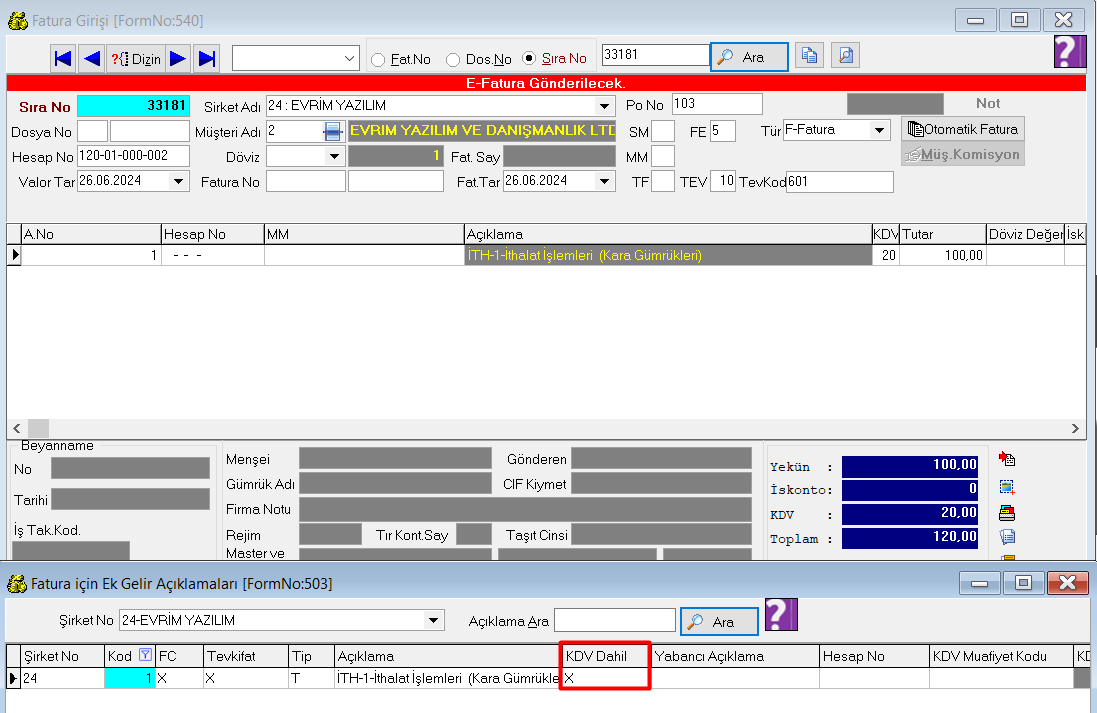Image resolution: width=1097 pixels, height=713 pixels.
Task: Click the Açıklama column header in invoice grid
Action: (667, 234)
